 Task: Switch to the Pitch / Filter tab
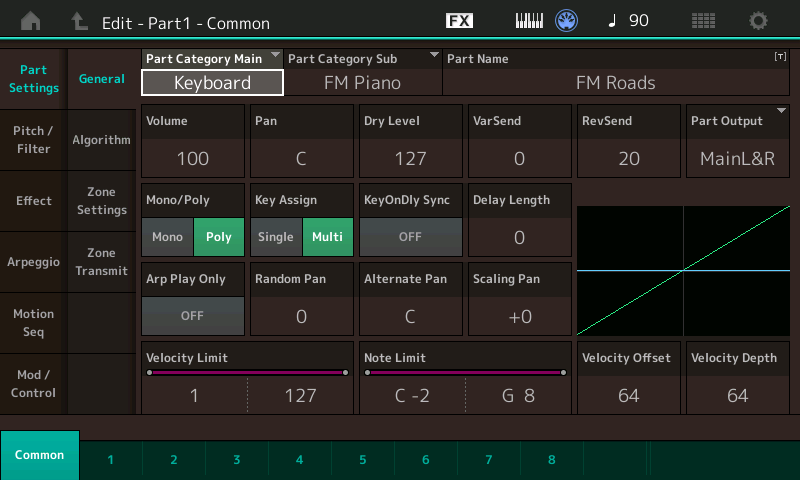point(33,140)
